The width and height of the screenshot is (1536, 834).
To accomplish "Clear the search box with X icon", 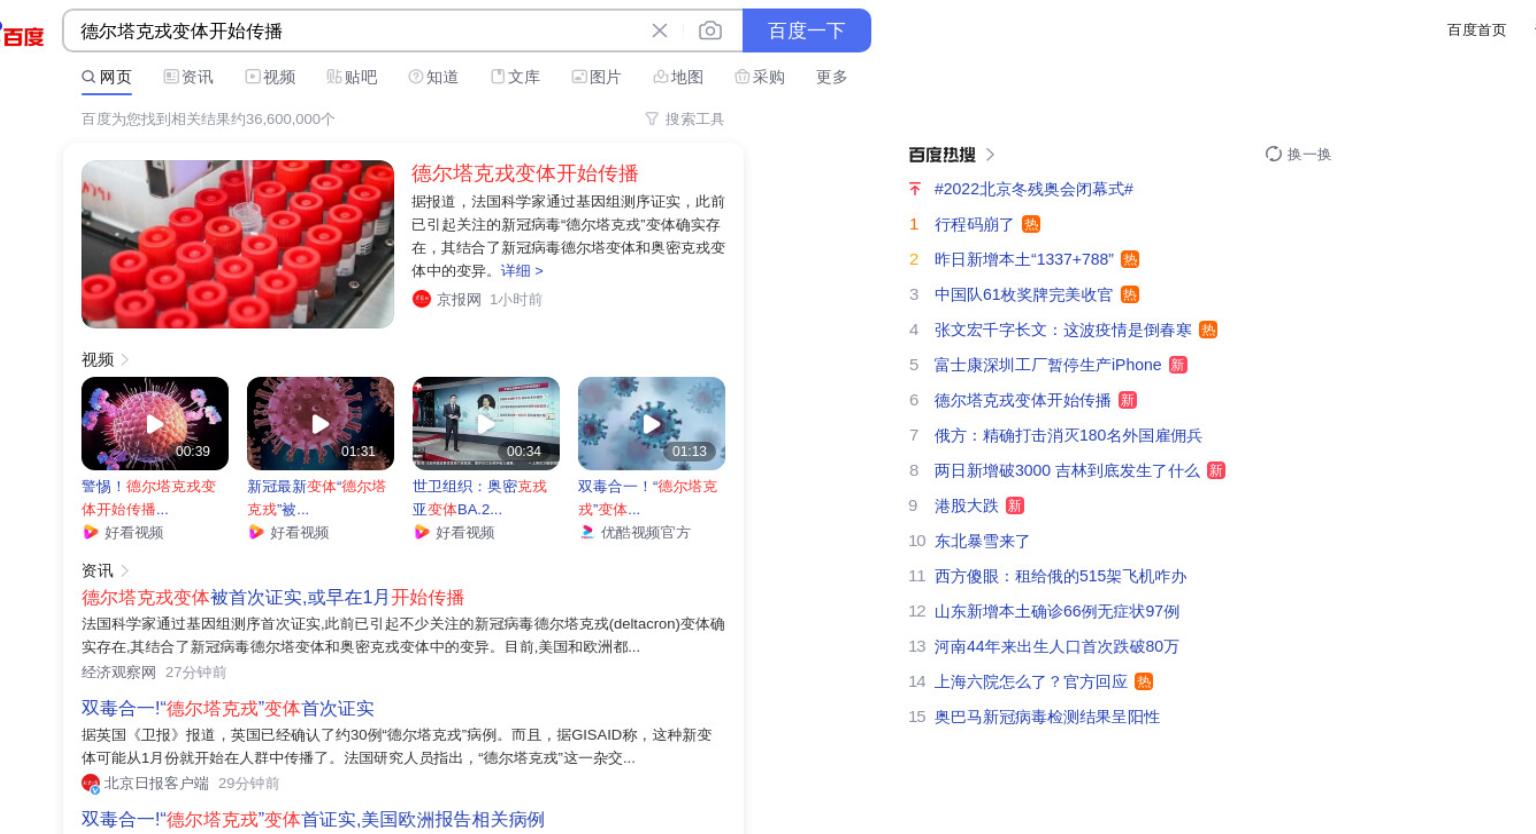I will click(x=659, y=31).
